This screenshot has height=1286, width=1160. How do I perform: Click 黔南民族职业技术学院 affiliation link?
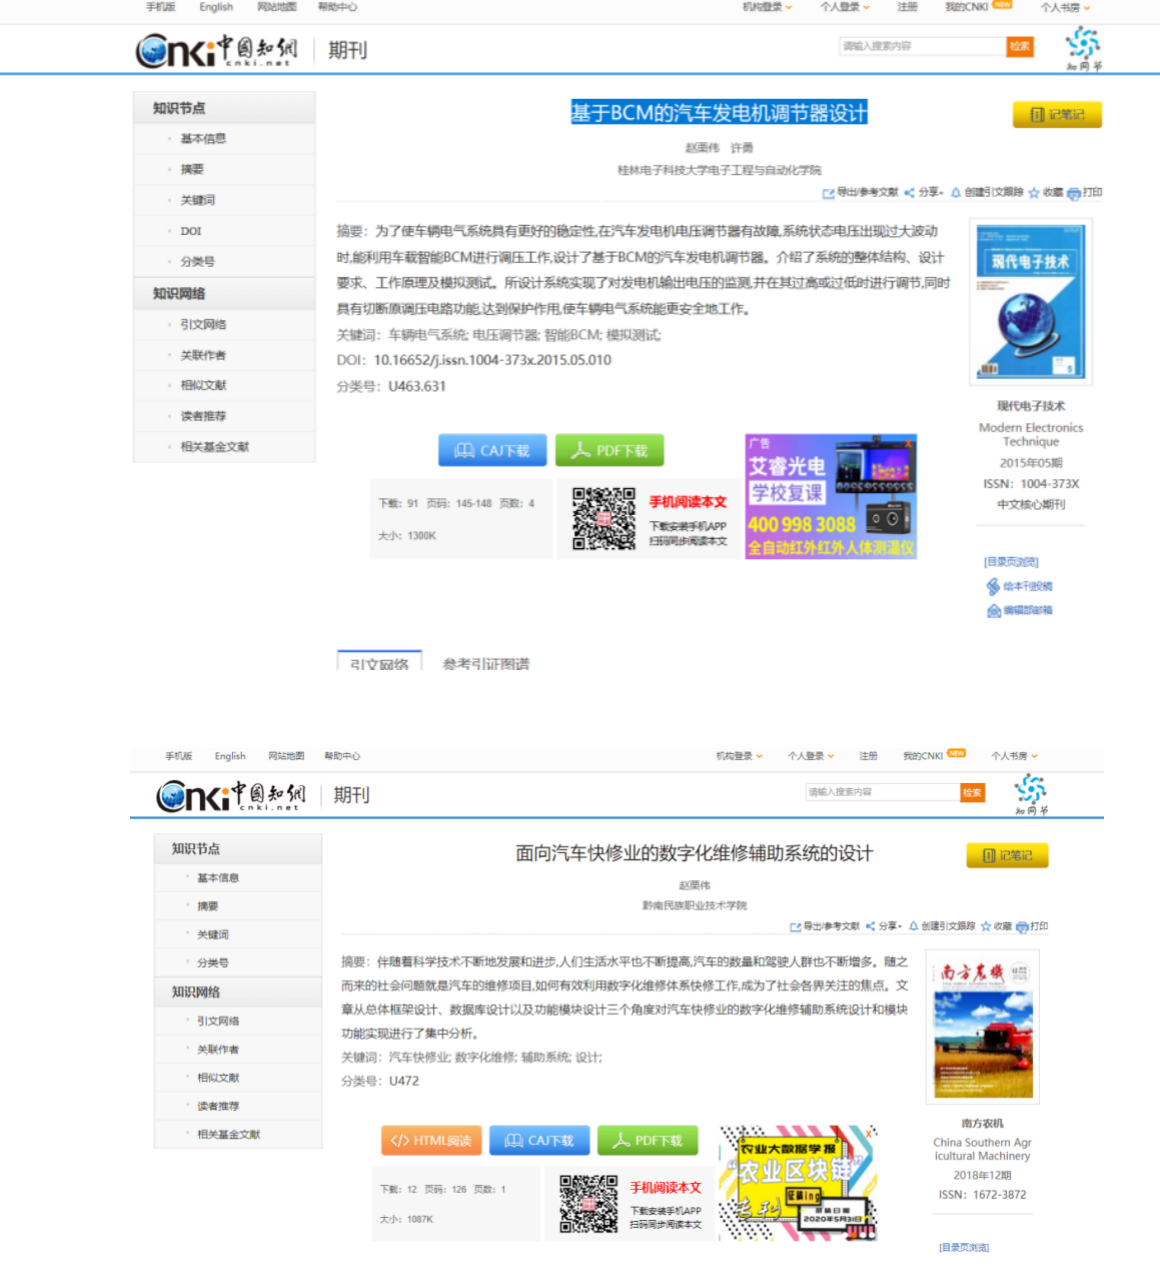coord(694,905)
